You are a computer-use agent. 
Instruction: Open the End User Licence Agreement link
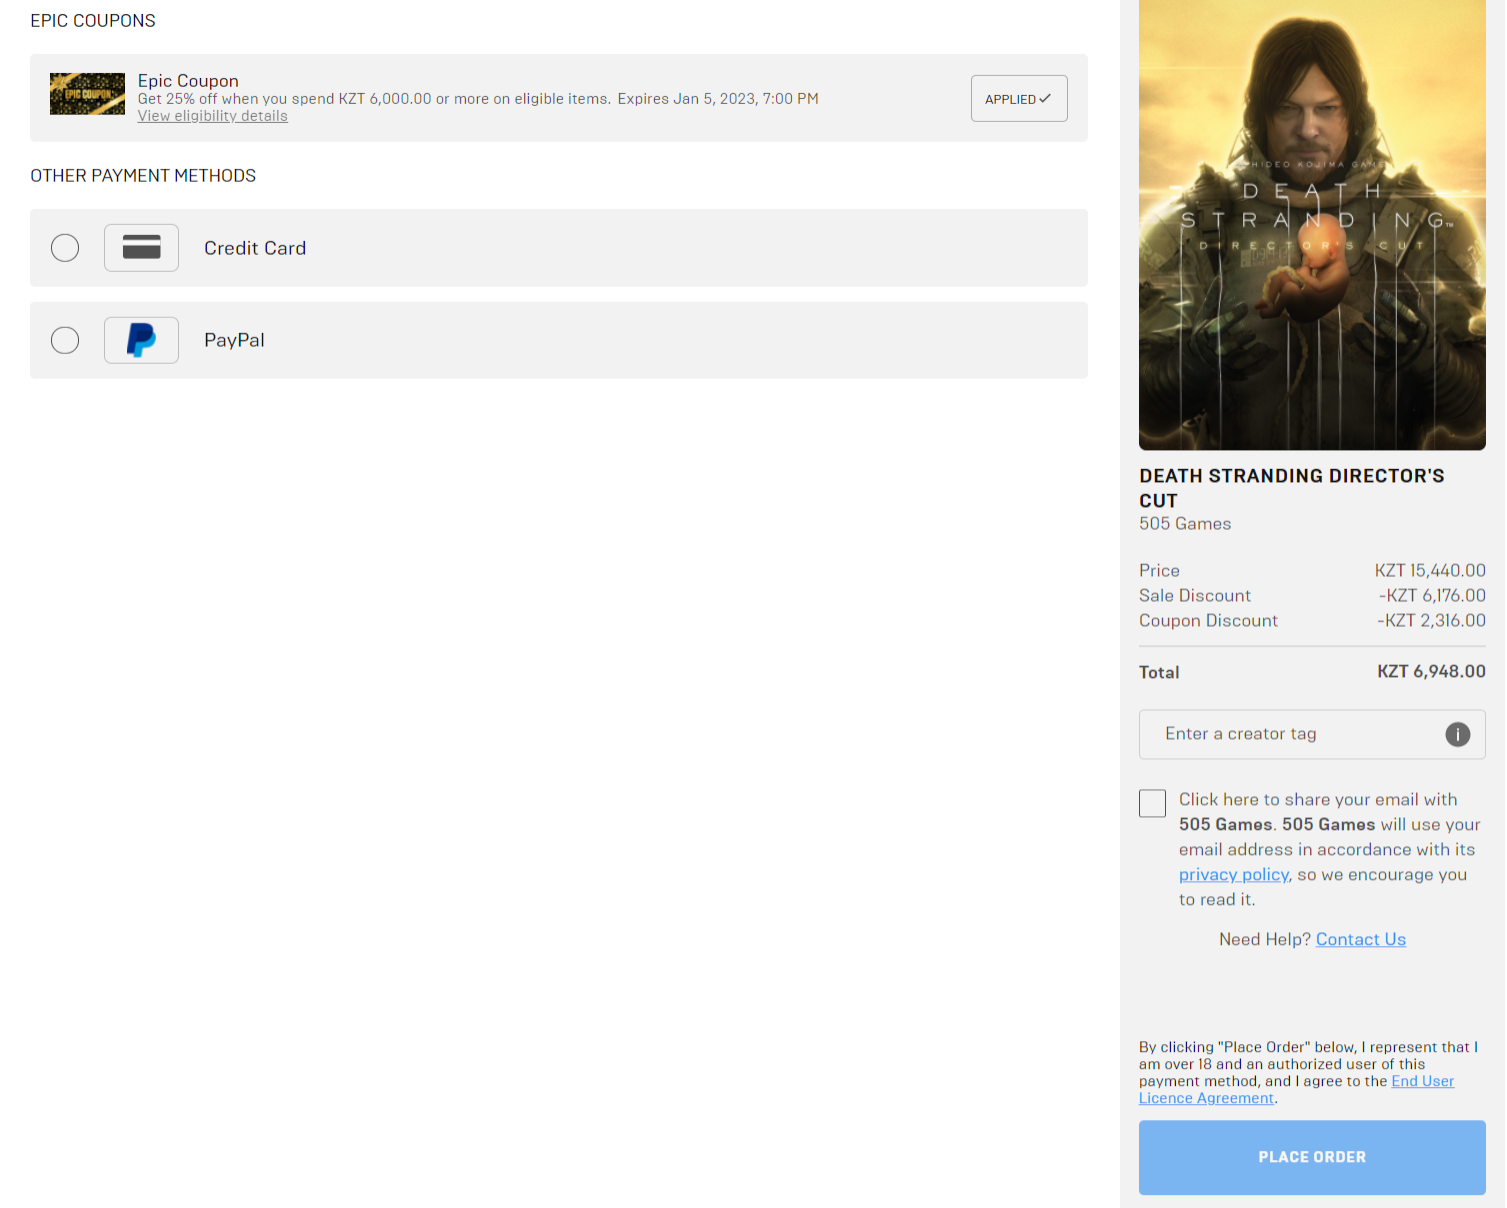(x=1296, y=1090)
